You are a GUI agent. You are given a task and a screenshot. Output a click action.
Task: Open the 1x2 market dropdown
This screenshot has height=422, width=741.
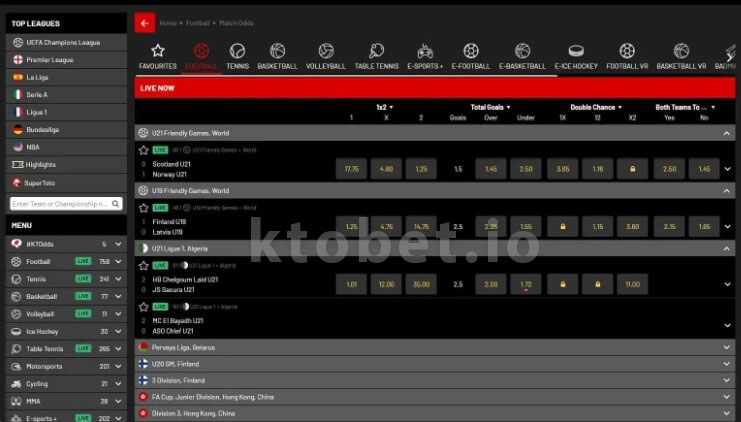pyautogui.click(x=385, y=107)
